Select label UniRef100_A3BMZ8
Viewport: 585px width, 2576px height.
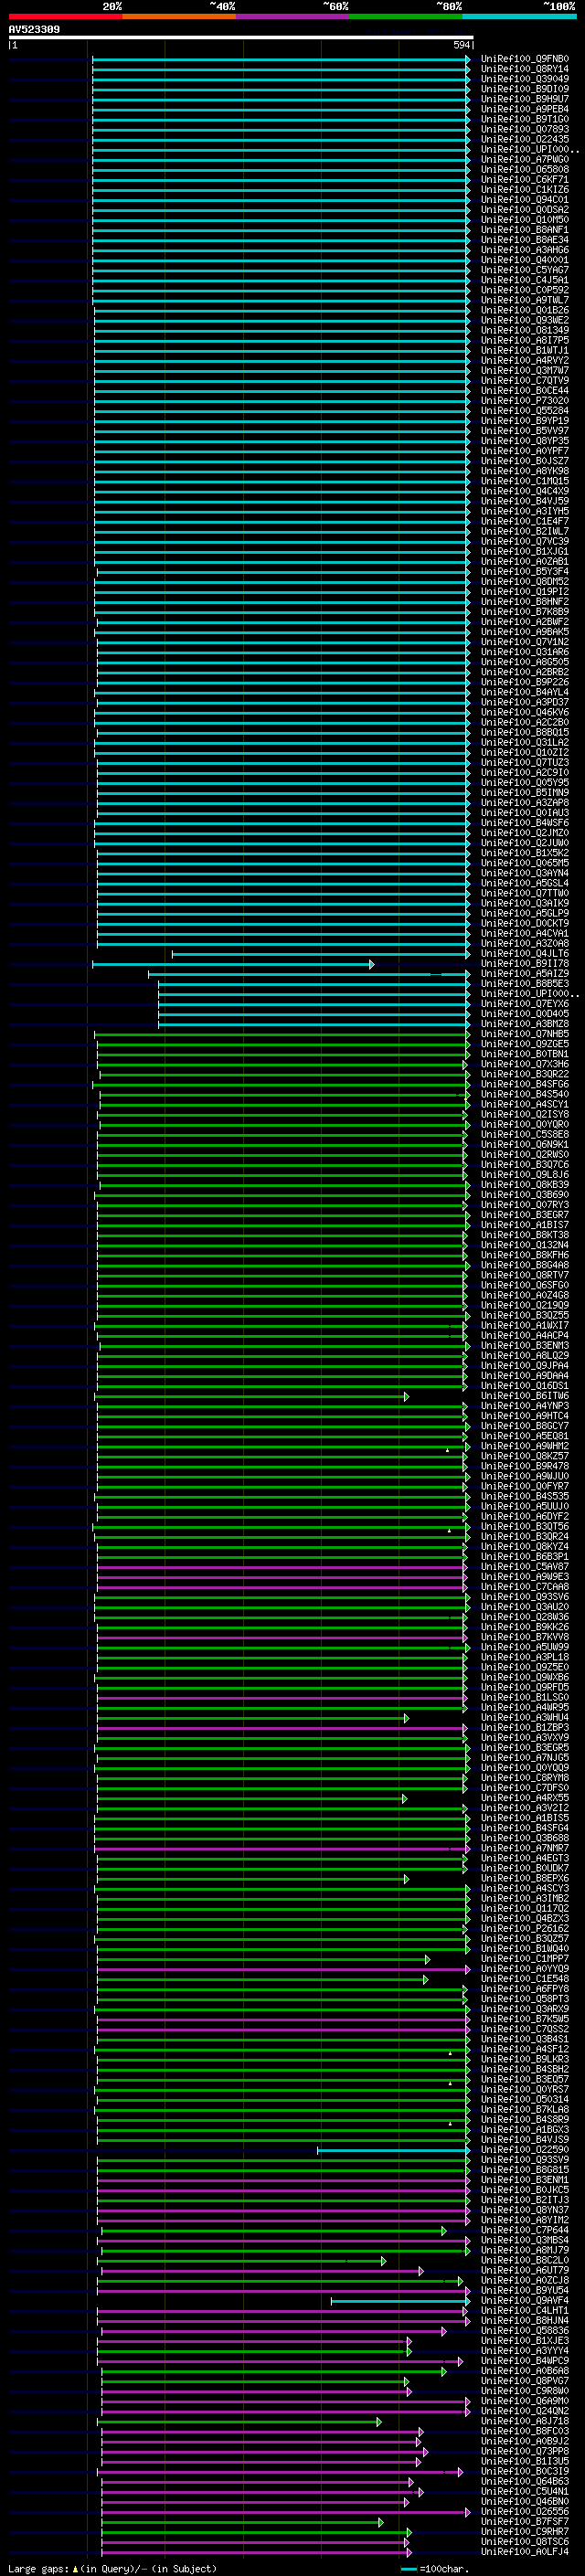click(x=525, y=1024)
